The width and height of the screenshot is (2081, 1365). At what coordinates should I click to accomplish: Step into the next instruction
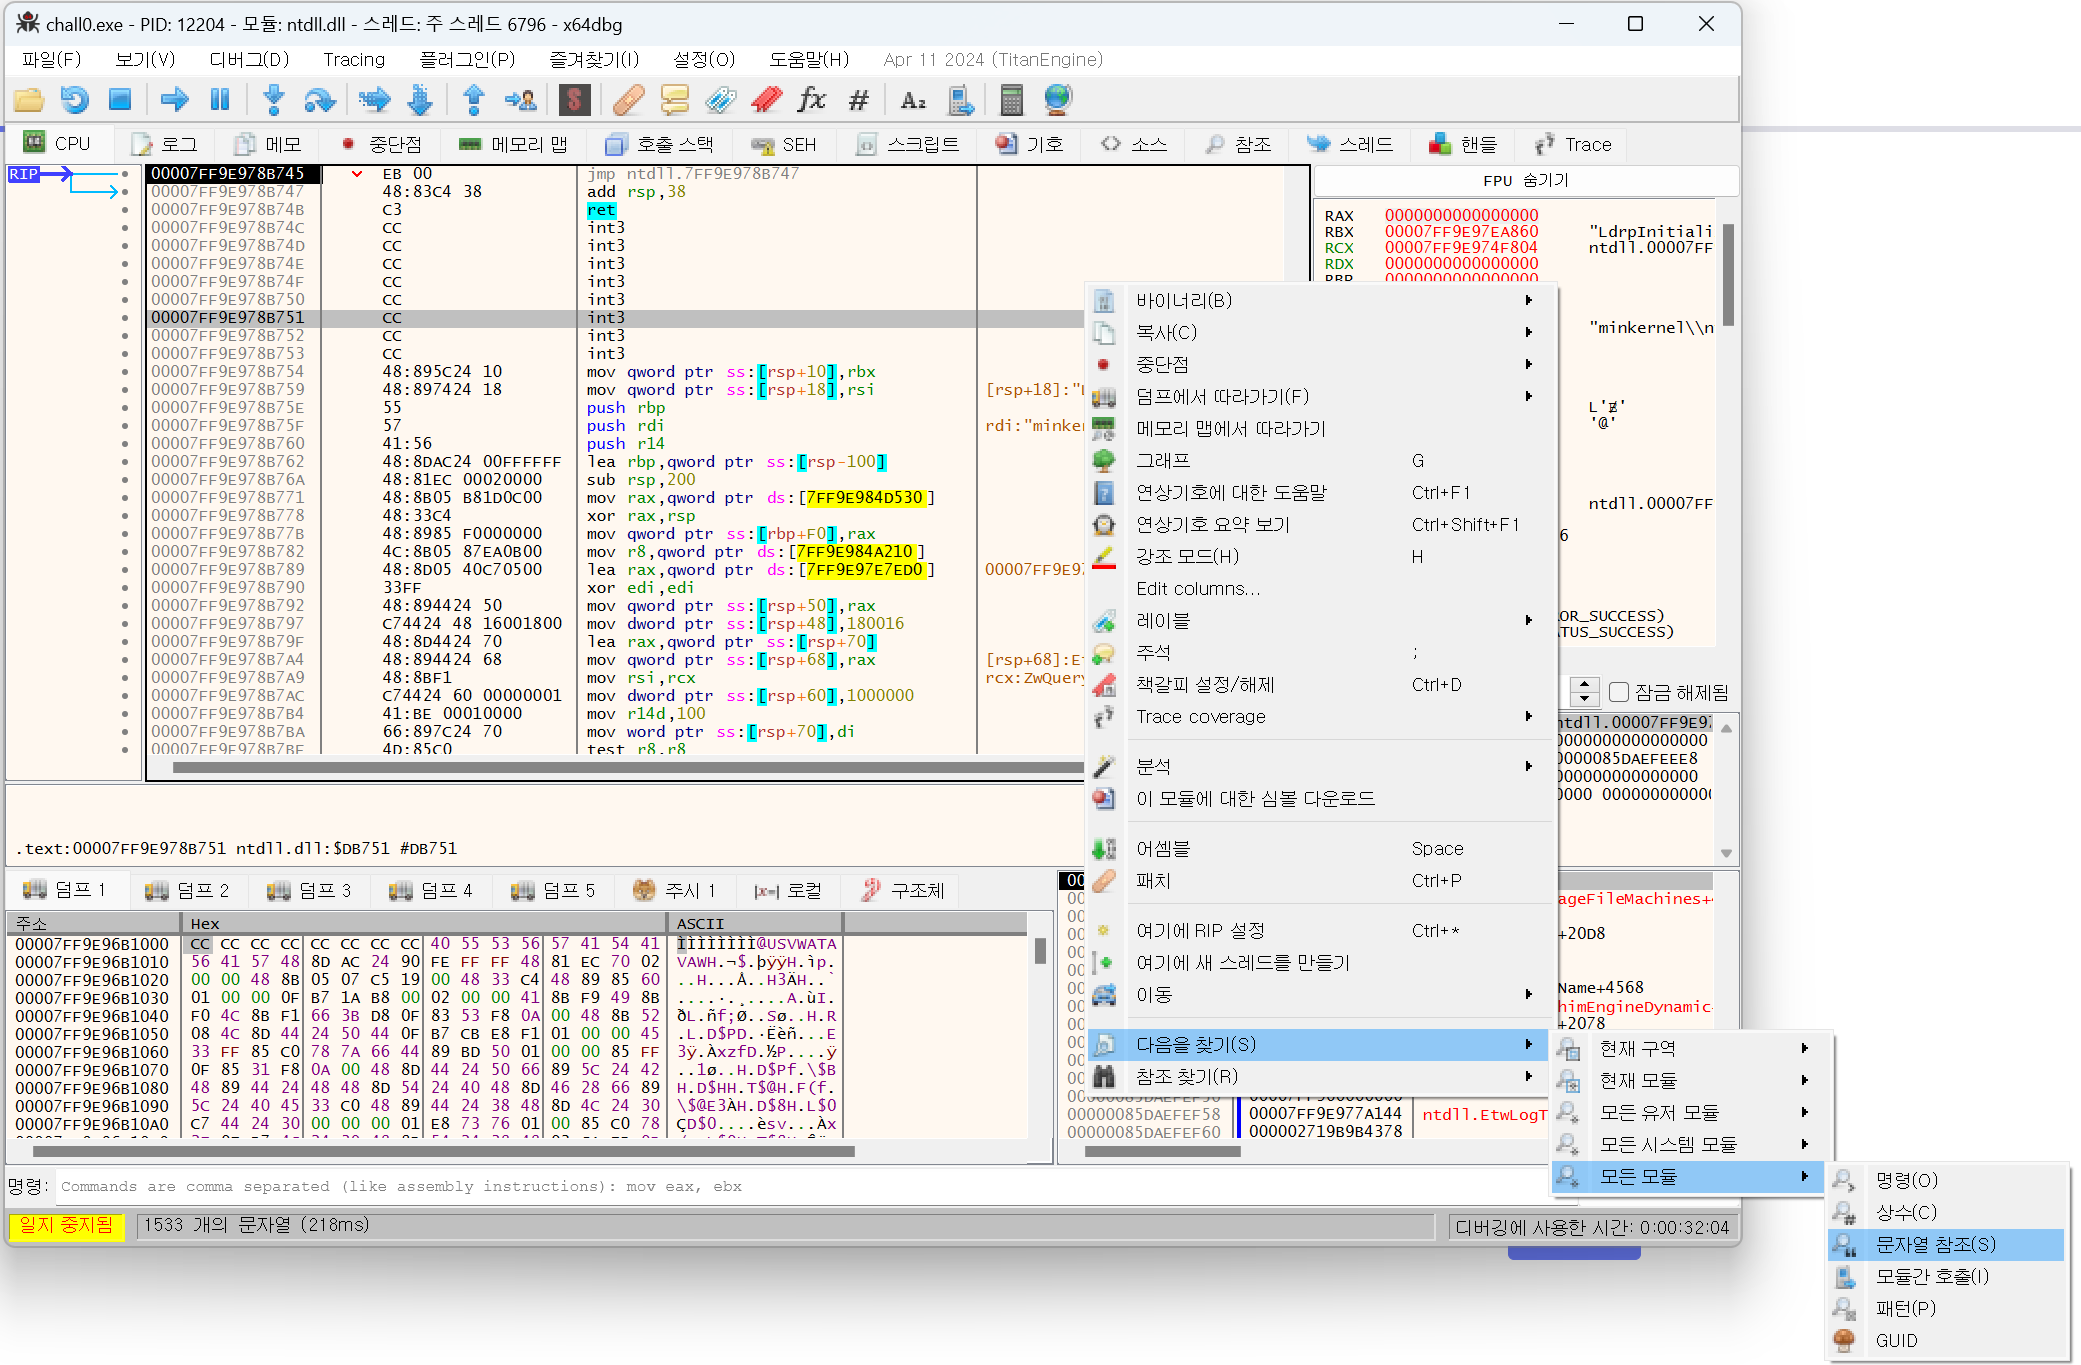tap(272, 99)
